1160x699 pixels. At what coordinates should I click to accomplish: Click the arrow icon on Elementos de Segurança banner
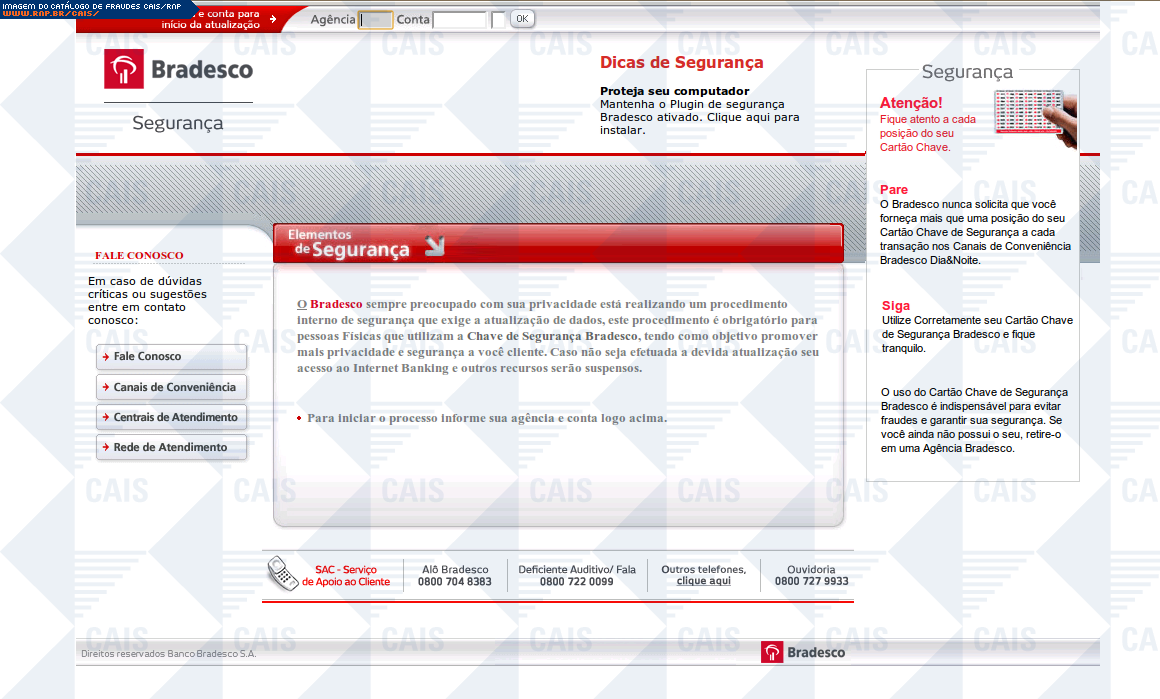pyautogui.click(x=434, y=246)
